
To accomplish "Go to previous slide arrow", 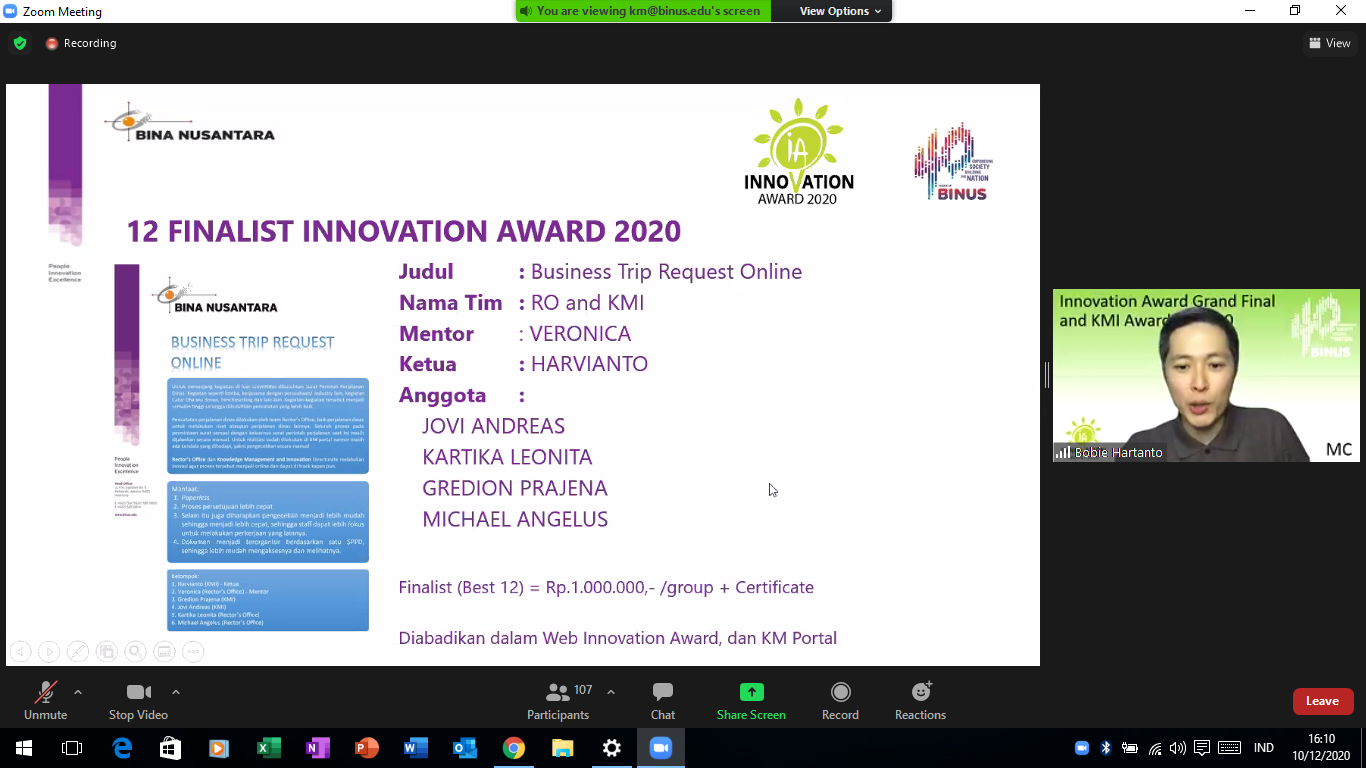I will pyautogui.click(x=20, y=652).
